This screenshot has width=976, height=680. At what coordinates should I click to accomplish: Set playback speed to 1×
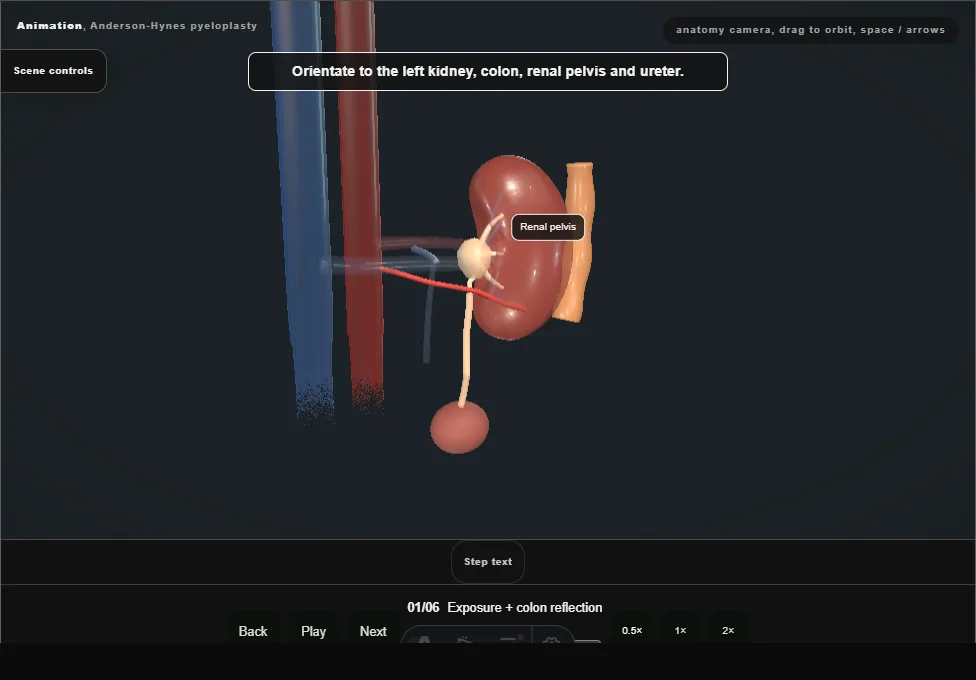click(680, 630)
